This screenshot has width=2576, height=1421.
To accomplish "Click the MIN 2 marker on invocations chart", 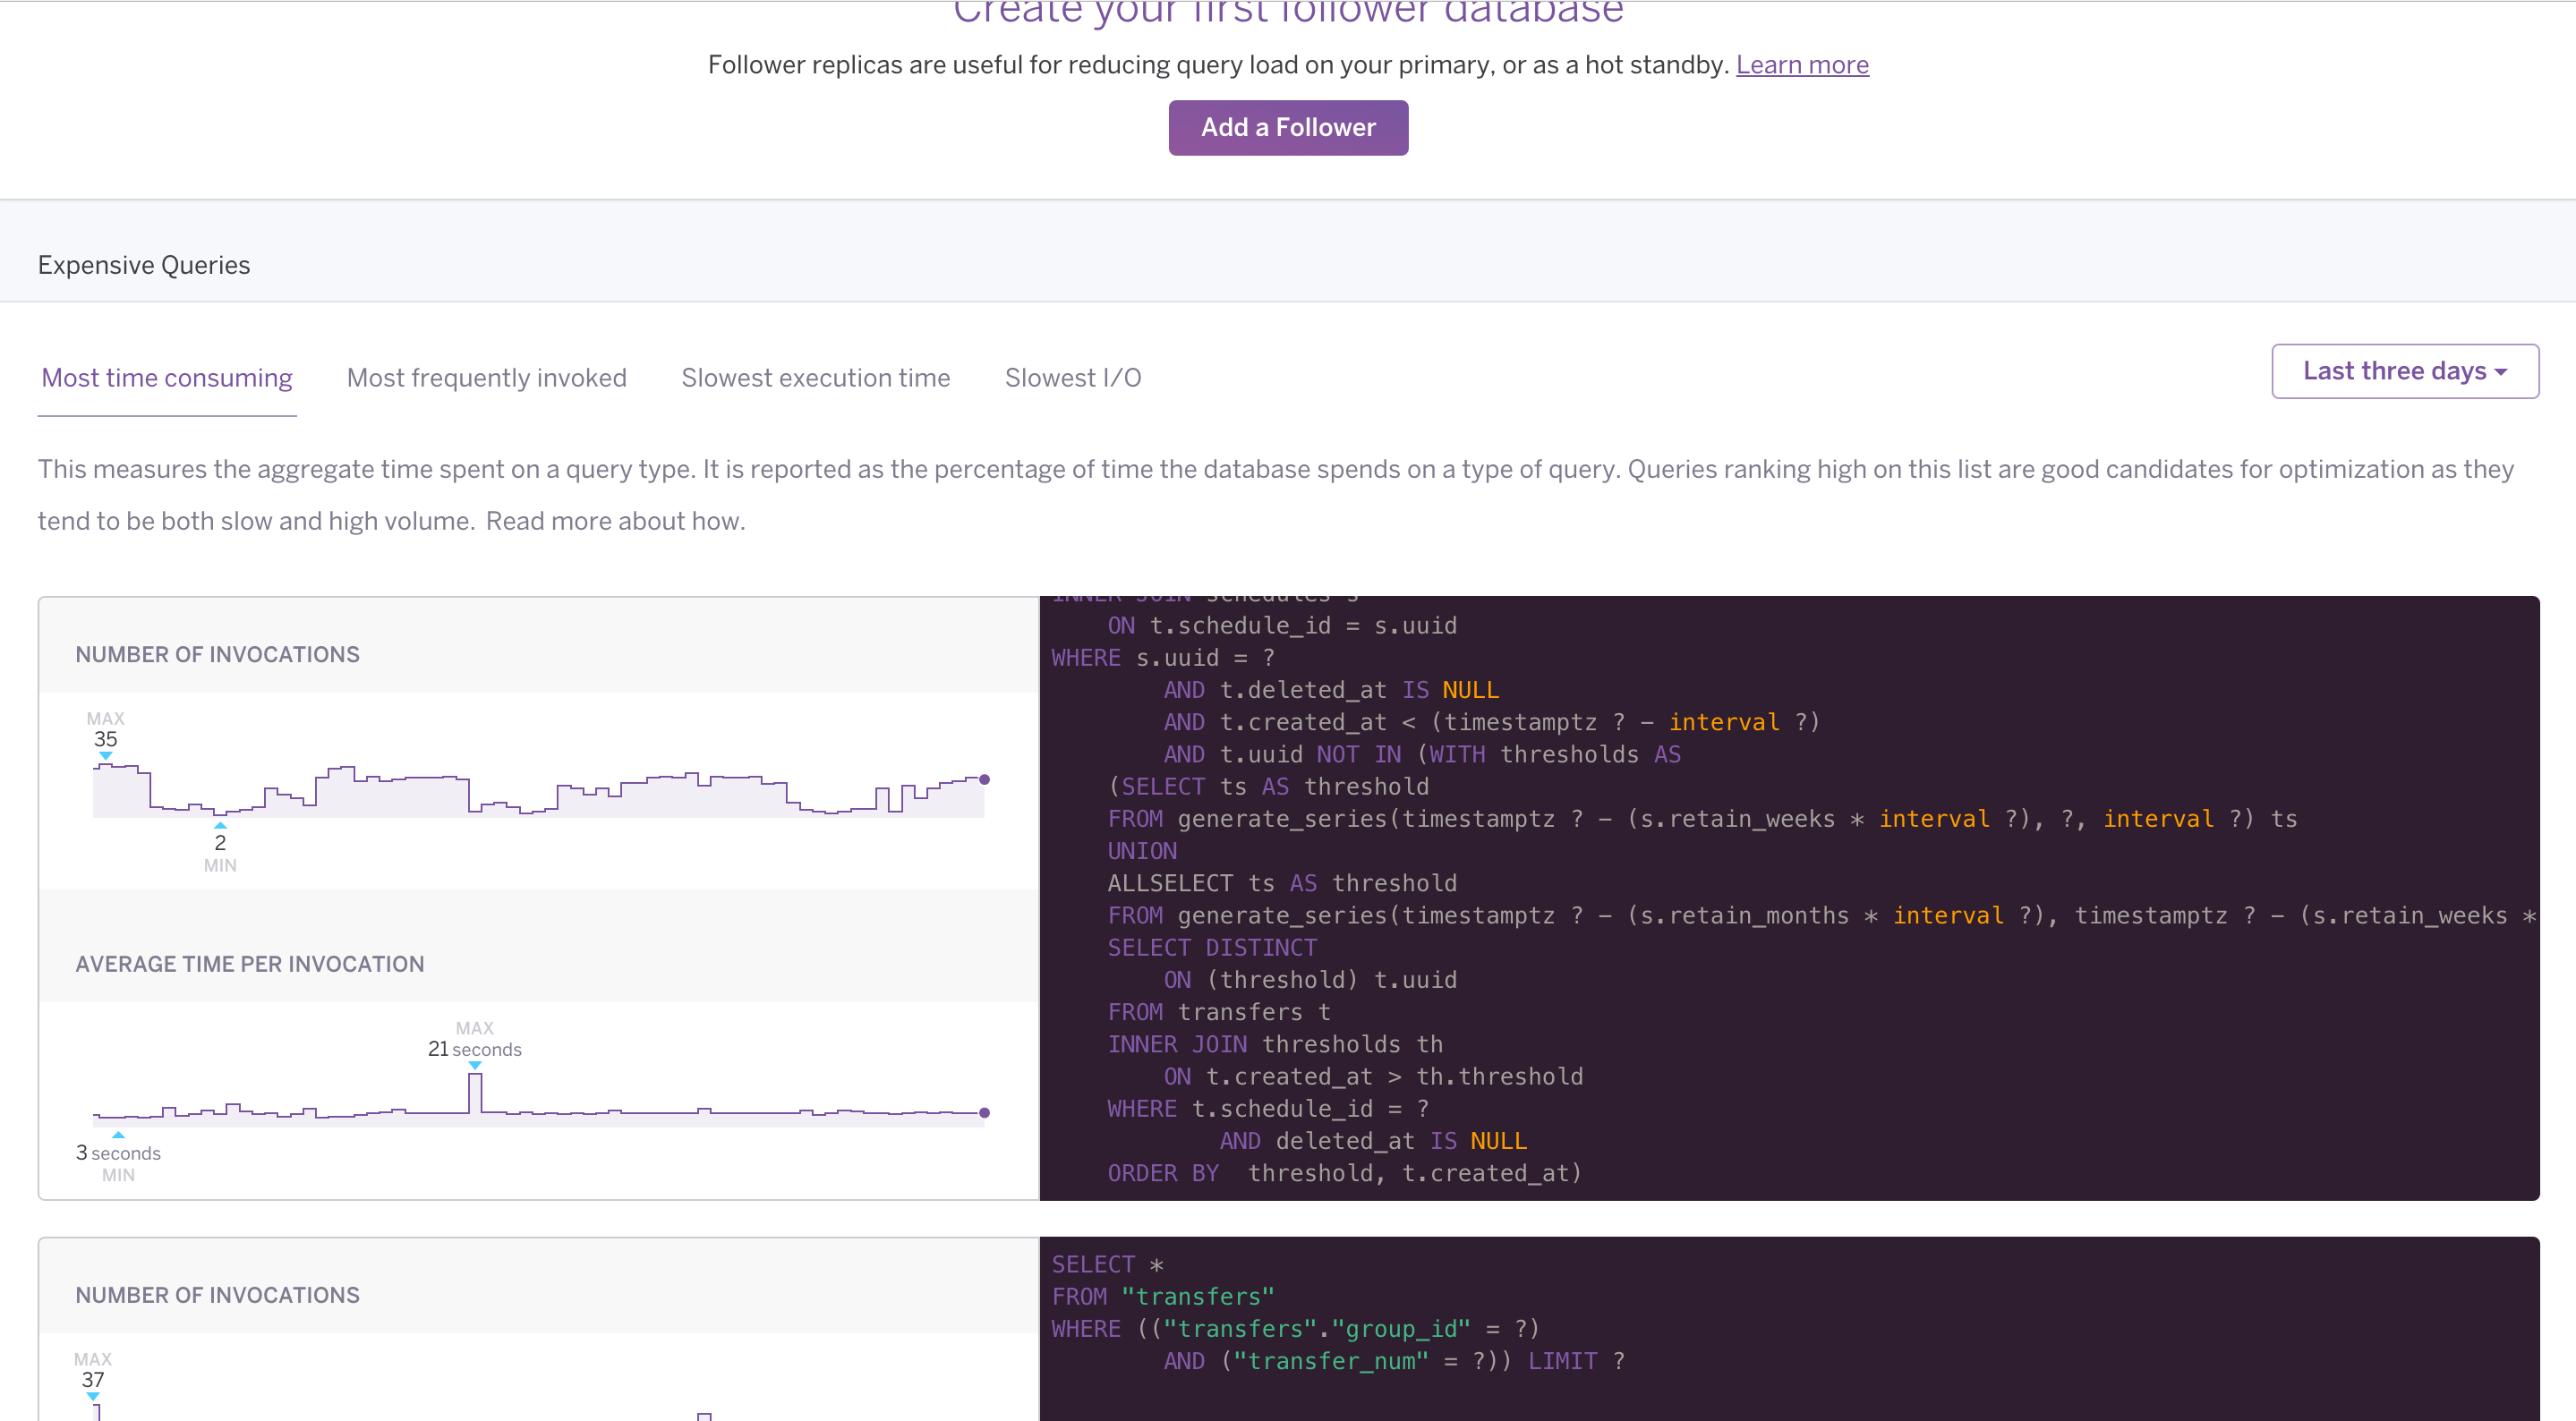I will coord(219,842).
